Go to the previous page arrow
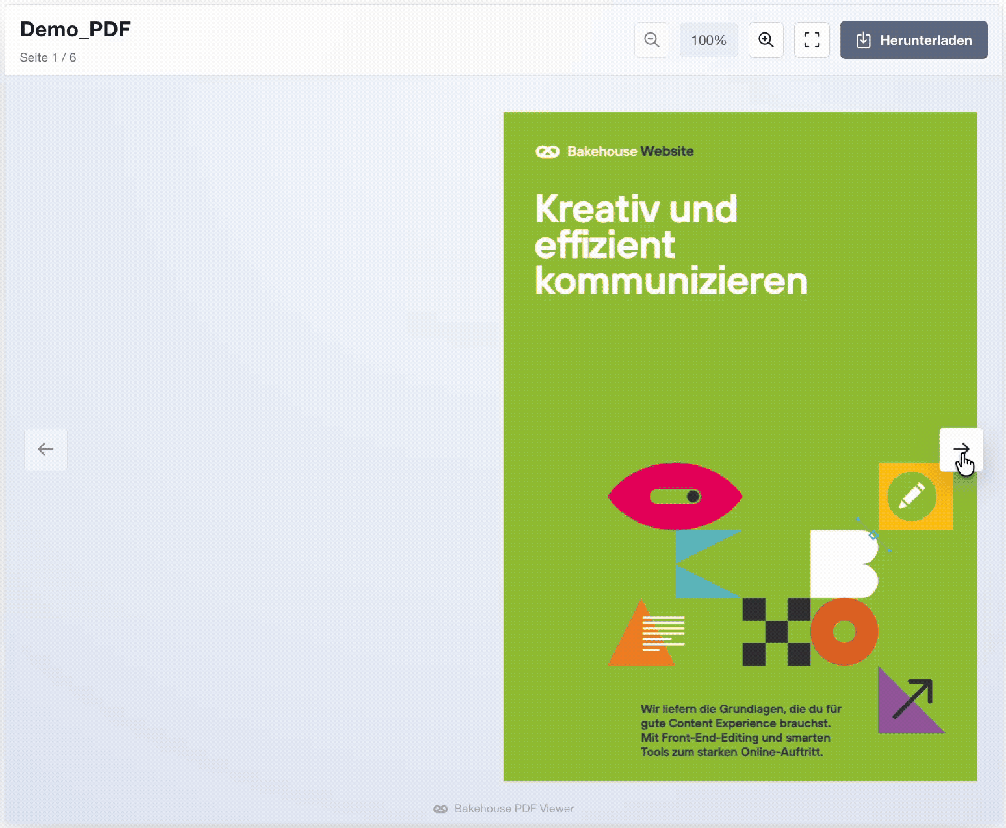Screen dimensions: 1006x828 point(46,450)
